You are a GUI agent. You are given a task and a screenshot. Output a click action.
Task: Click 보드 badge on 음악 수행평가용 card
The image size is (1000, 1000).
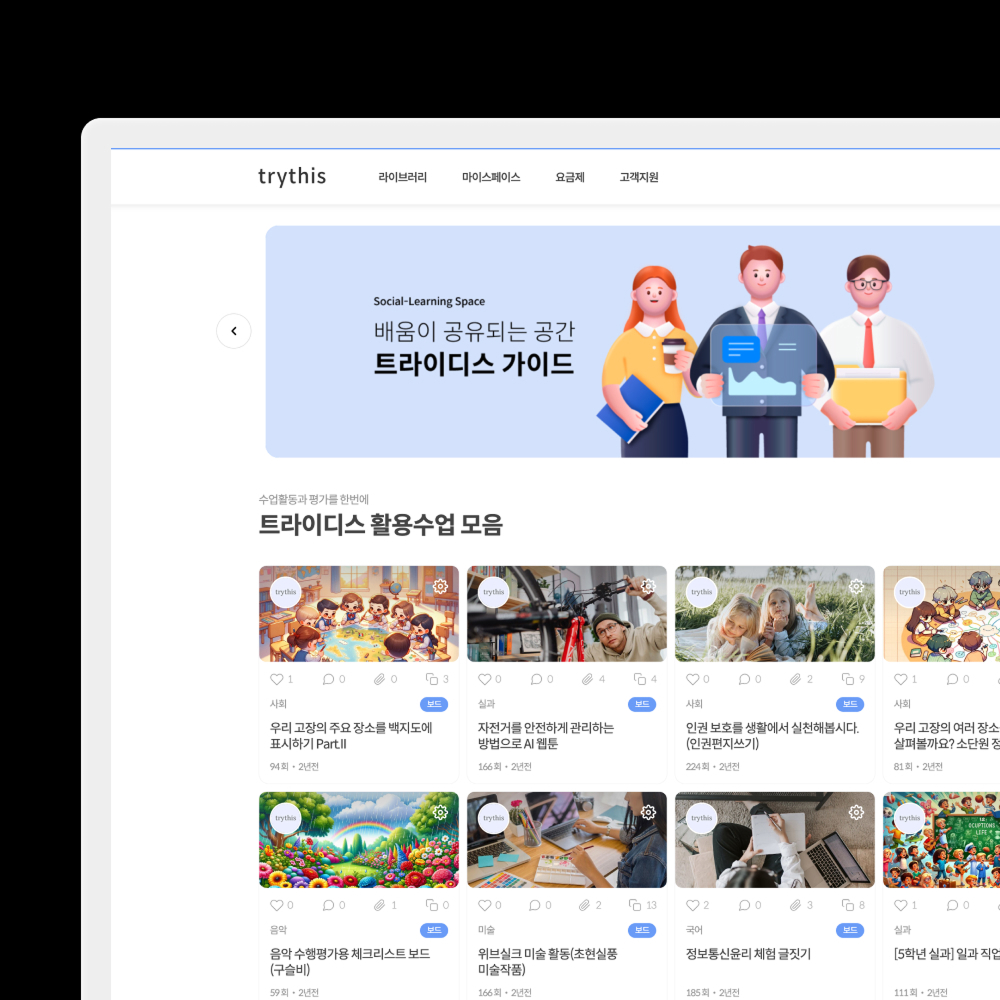coord(434,930)
